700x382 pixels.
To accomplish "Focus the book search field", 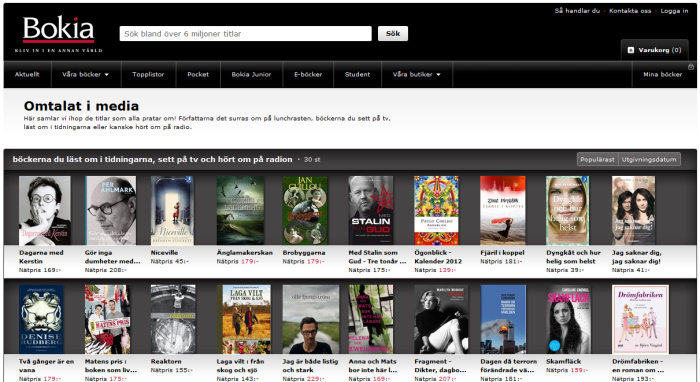I will pyautogui.click(x=246, y=33).
